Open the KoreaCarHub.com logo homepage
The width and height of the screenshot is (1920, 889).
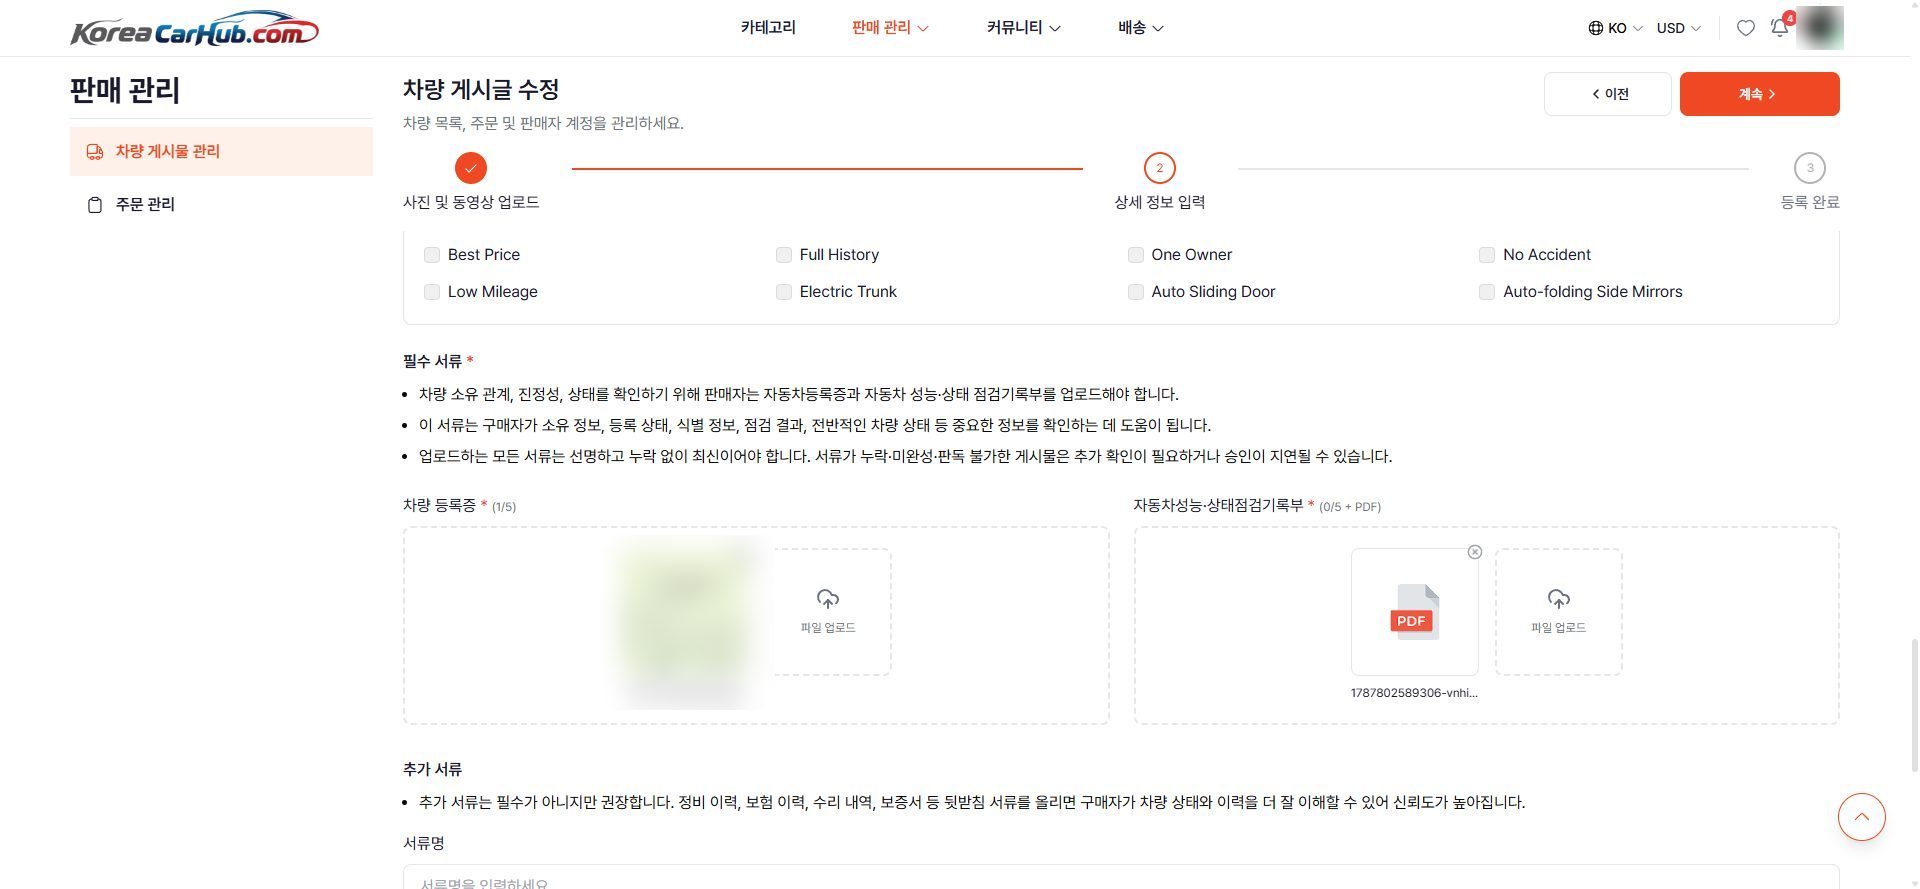pyautogui.click(x=194, y=29)
